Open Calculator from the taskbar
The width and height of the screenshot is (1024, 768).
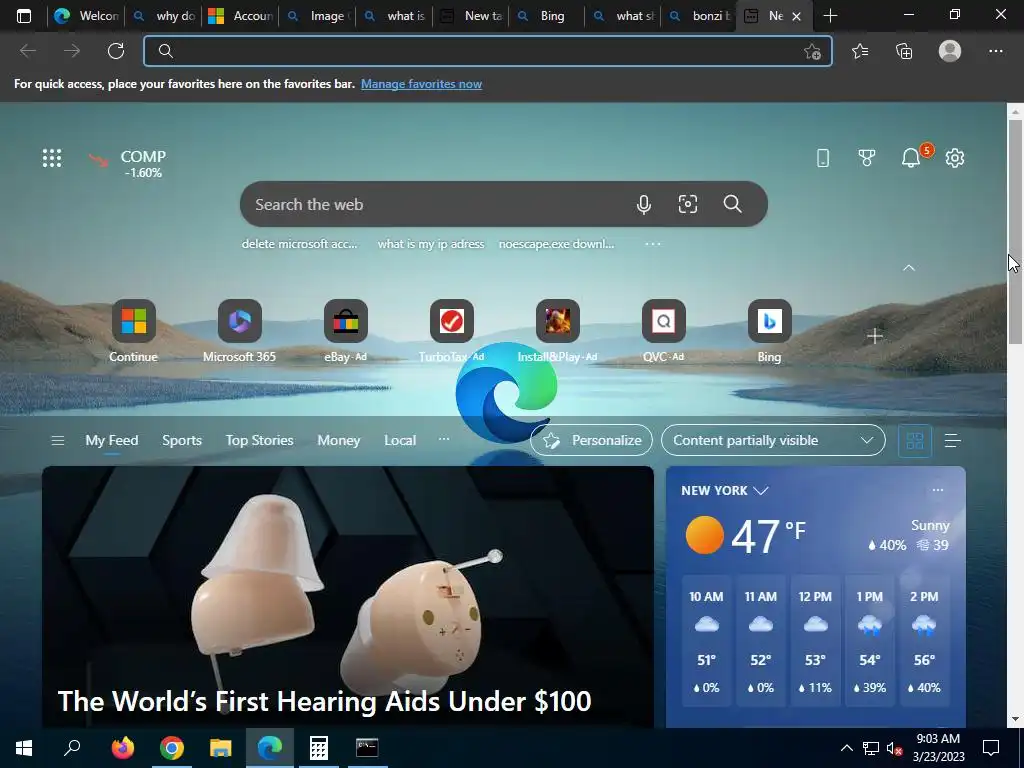click(x=319, y=748)
